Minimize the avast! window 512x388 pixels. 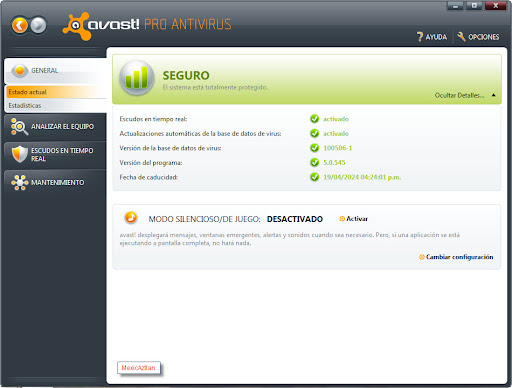click(x=455, y=6)
